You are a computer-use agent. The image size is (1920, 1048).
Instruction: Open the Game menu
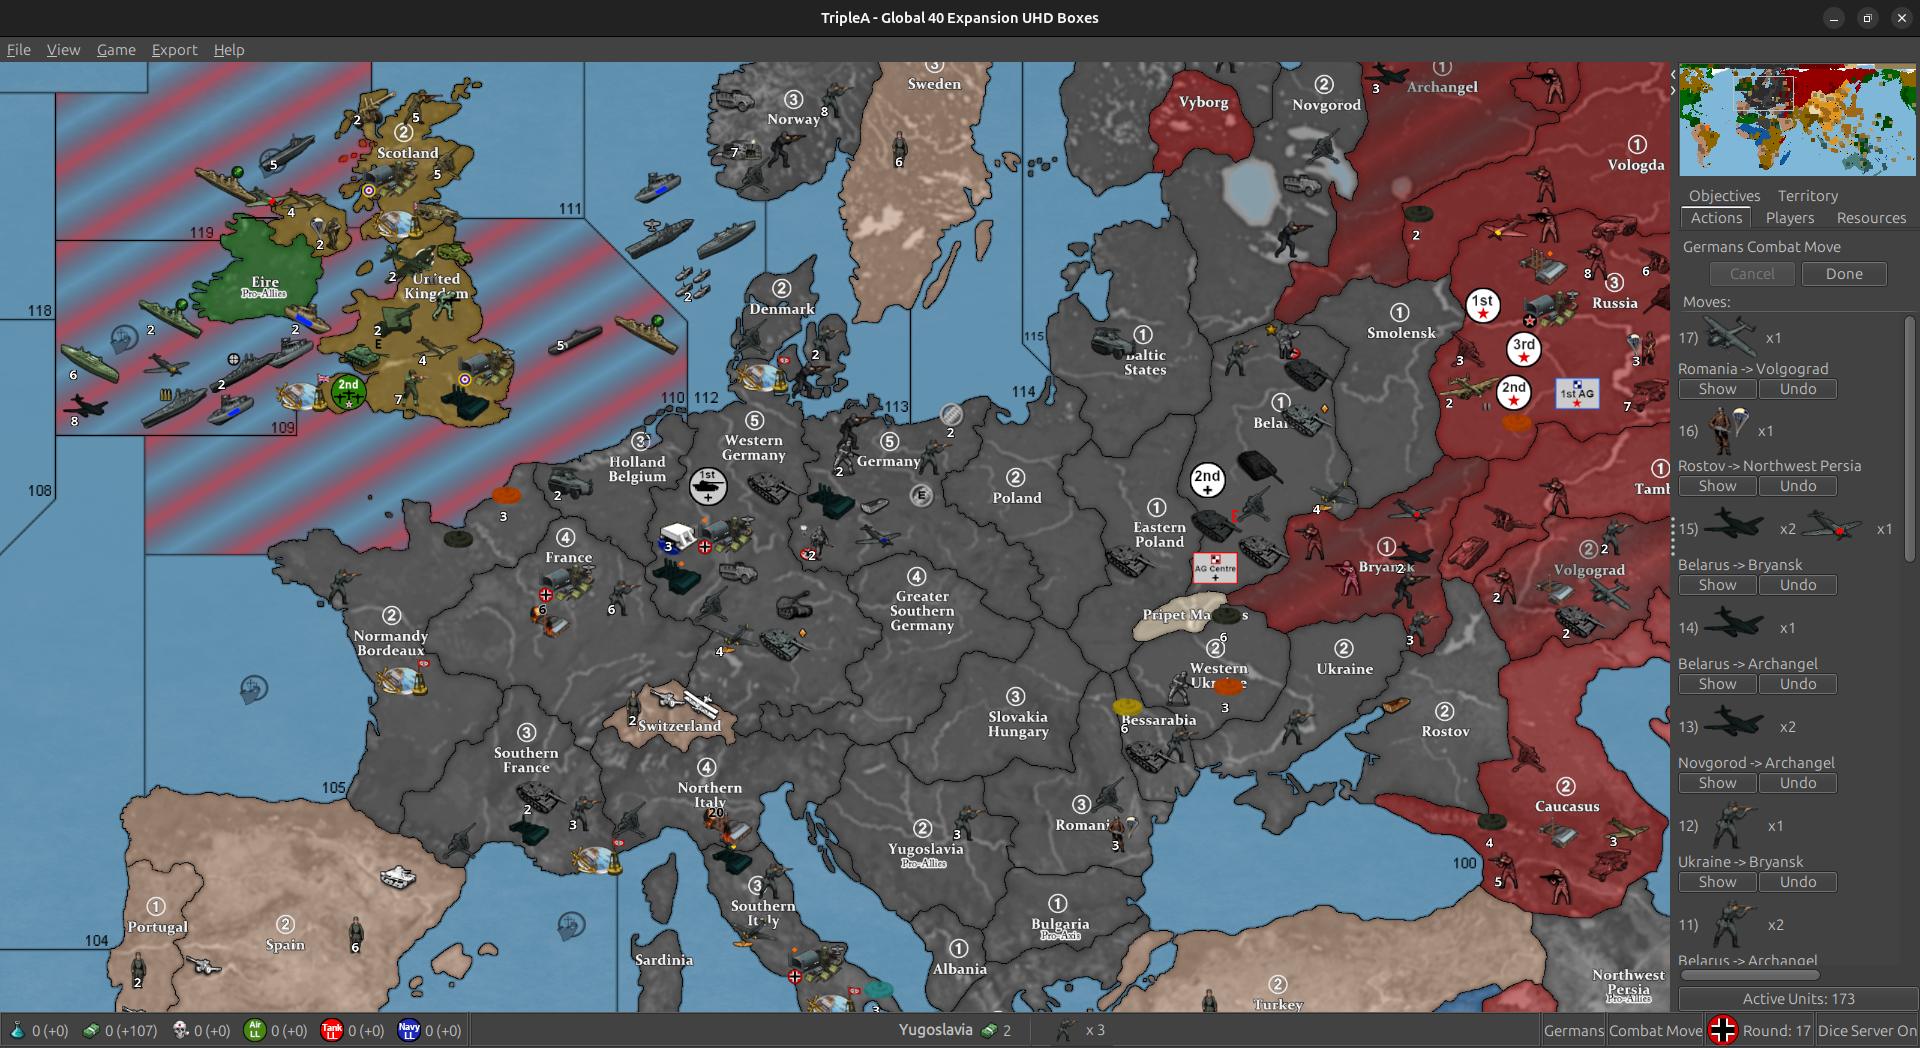click(116, 49)
